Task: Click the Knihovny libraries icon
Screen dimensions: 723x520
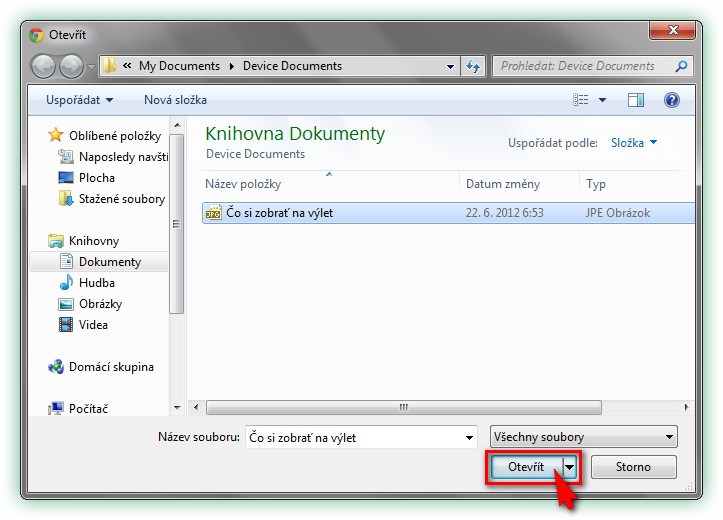Action: [56, 241]
